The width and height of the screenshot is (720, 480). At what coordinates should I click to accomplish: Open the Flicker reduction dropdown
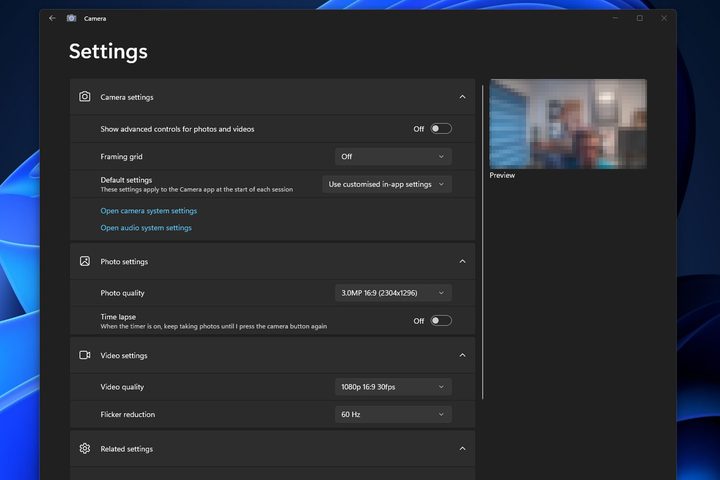[393, 414]
